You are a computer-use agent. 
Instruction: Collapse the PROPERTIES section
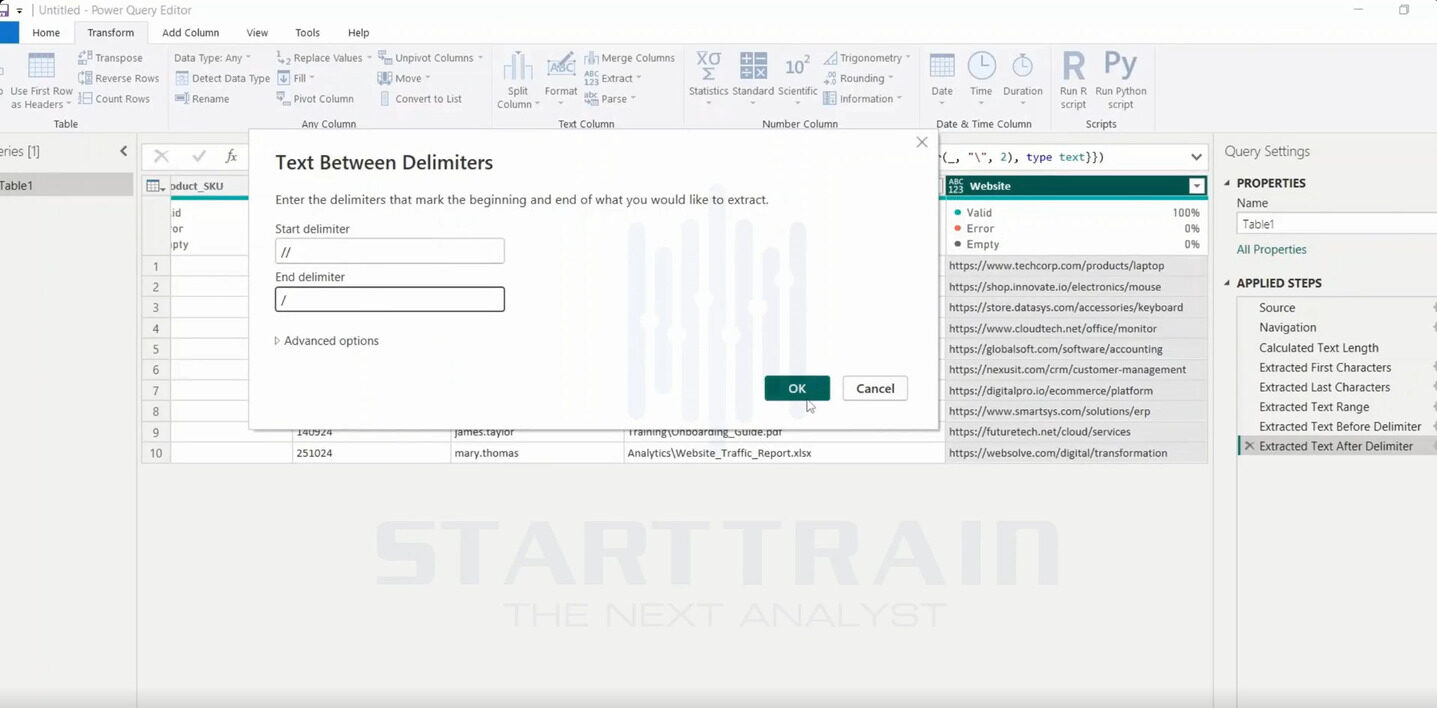[1229, 183]
